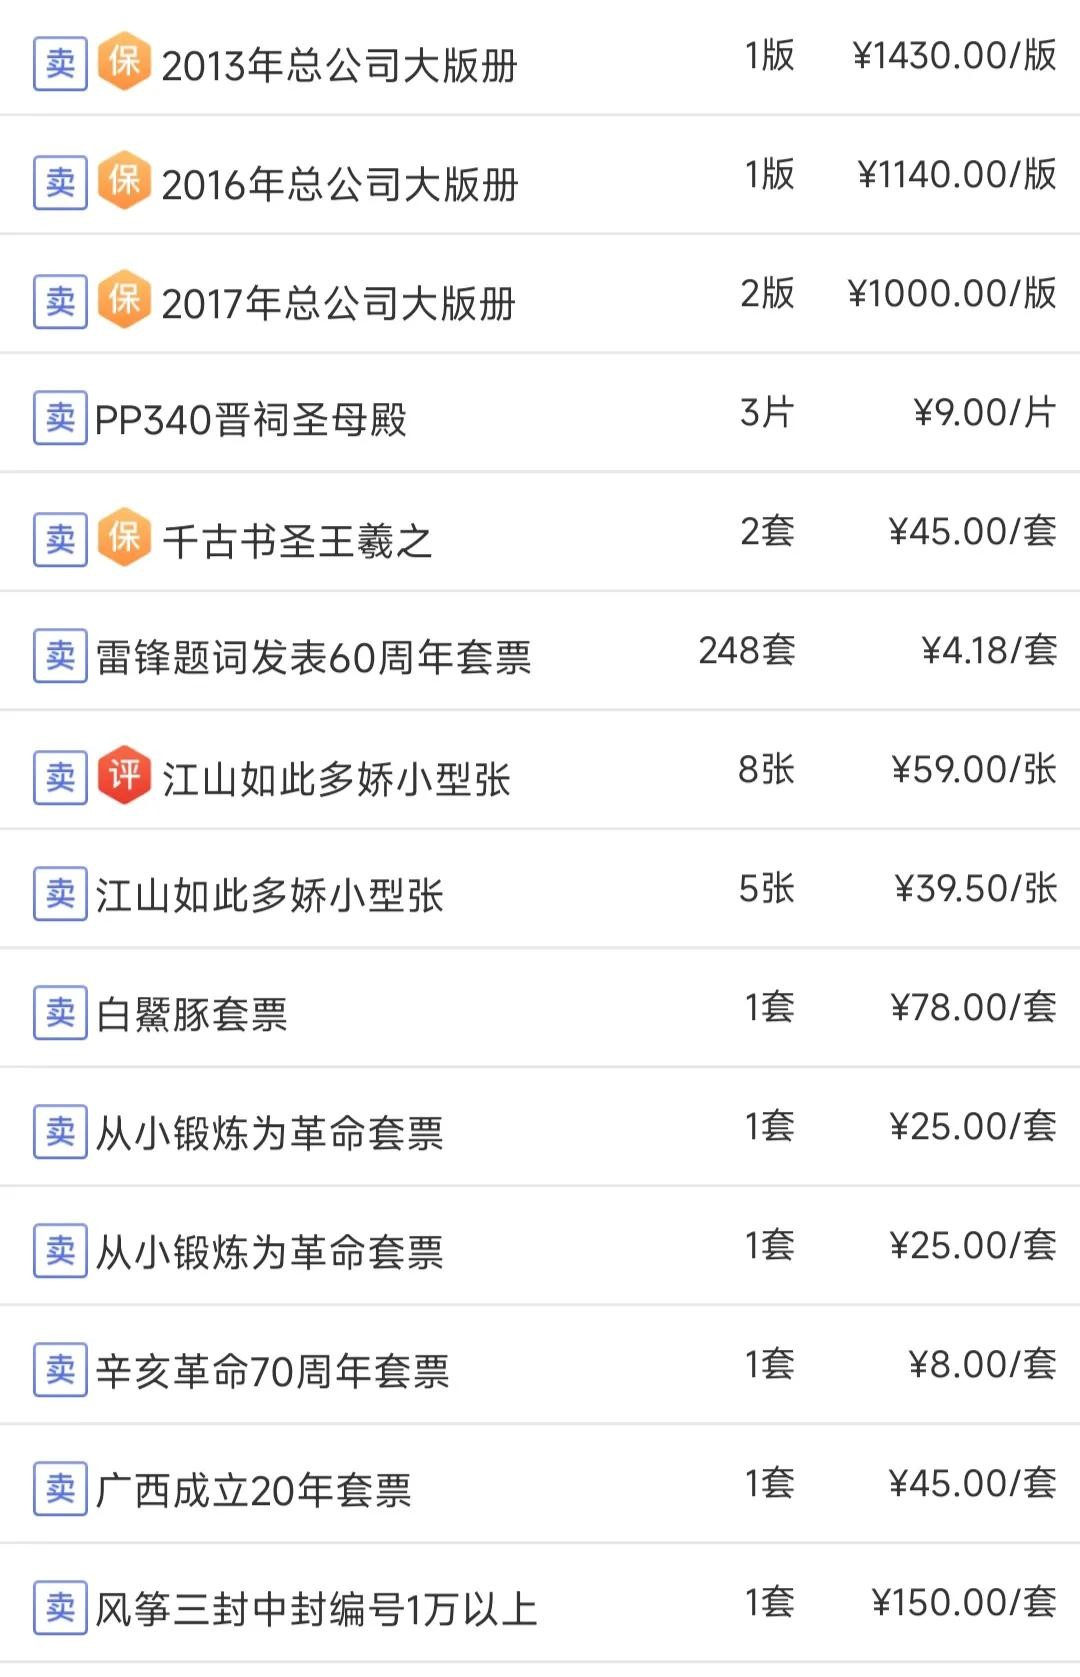Tap the ¥4.18/套 price
Image resolution: width=1080 pixels, height=1677 pixels.
(988, 651)
